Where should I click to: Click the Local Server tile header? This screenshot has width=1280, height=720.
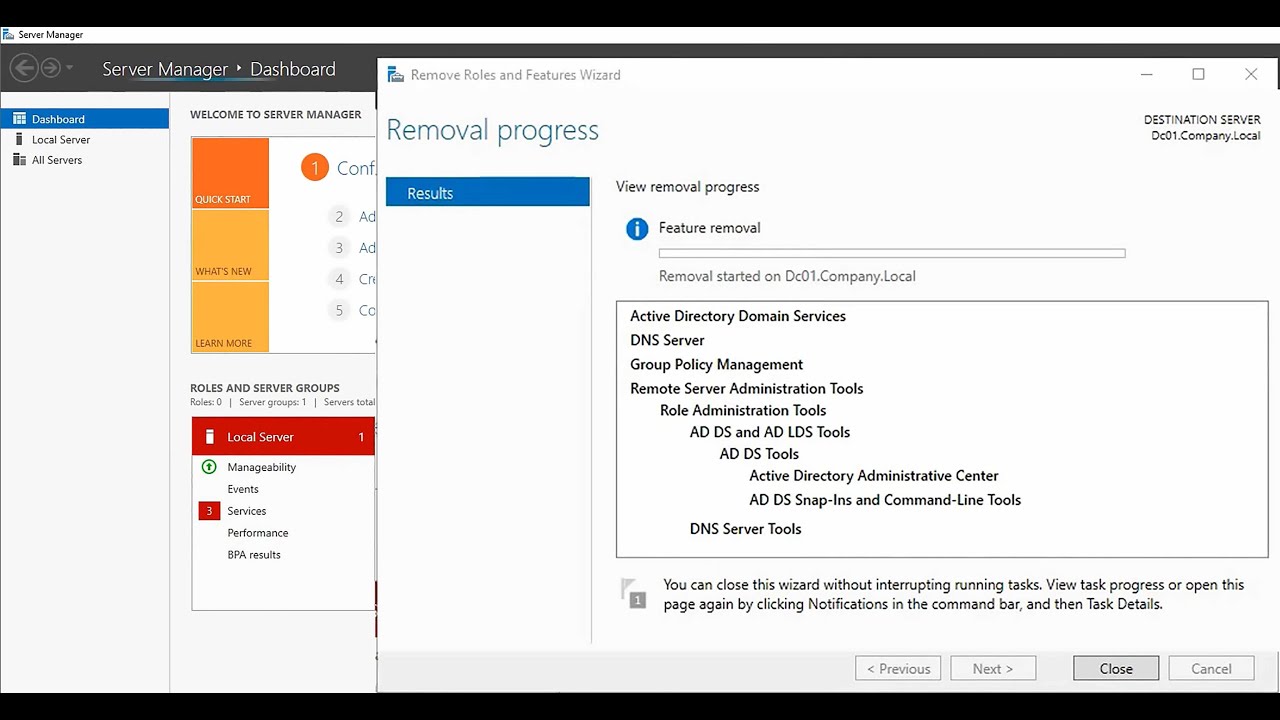point(283,437)
